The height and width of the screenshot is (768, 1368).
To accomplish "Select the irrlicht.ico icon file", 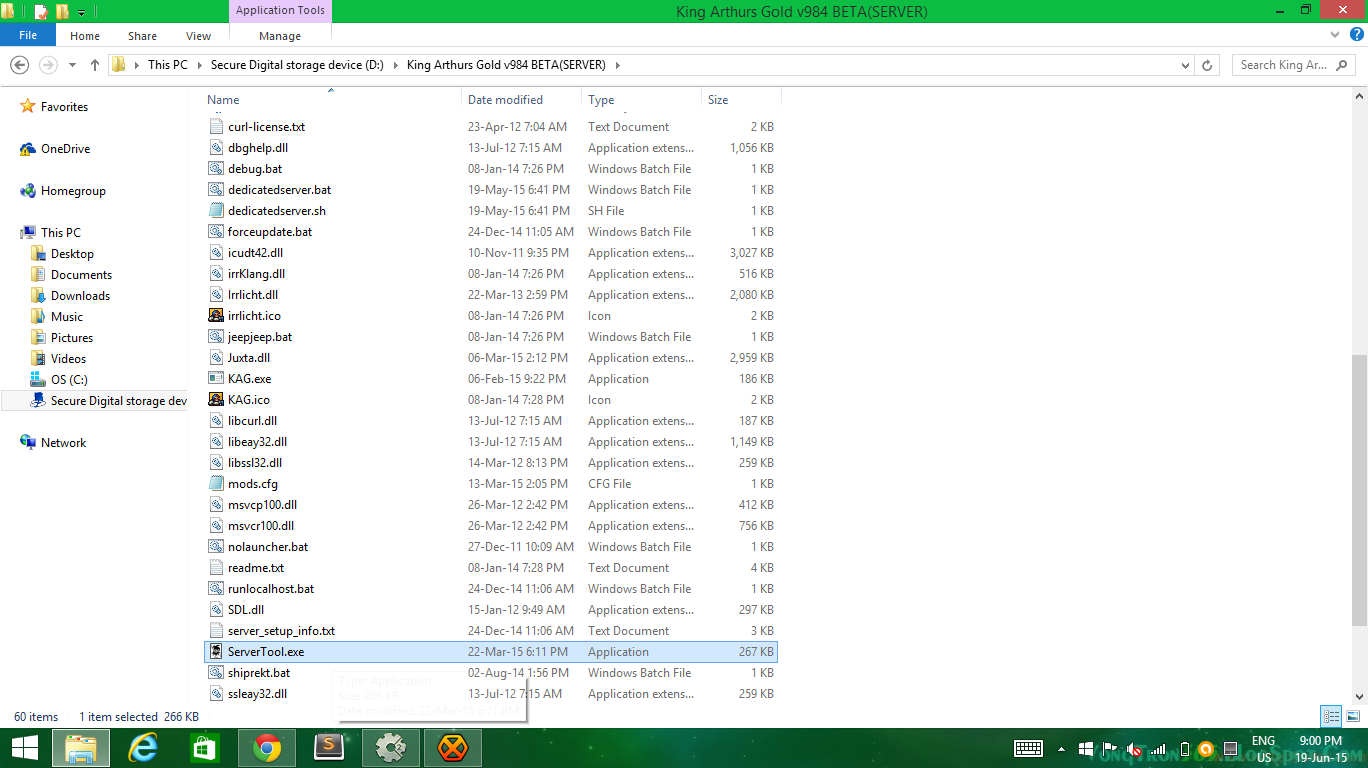I will pos(254,316).
